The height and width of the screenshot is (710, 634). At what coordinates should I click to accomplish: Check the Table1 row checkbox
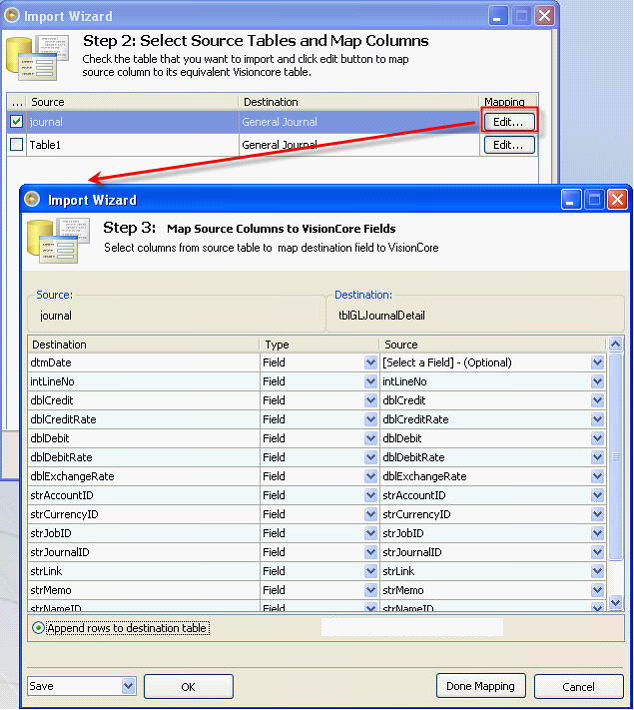17,145
